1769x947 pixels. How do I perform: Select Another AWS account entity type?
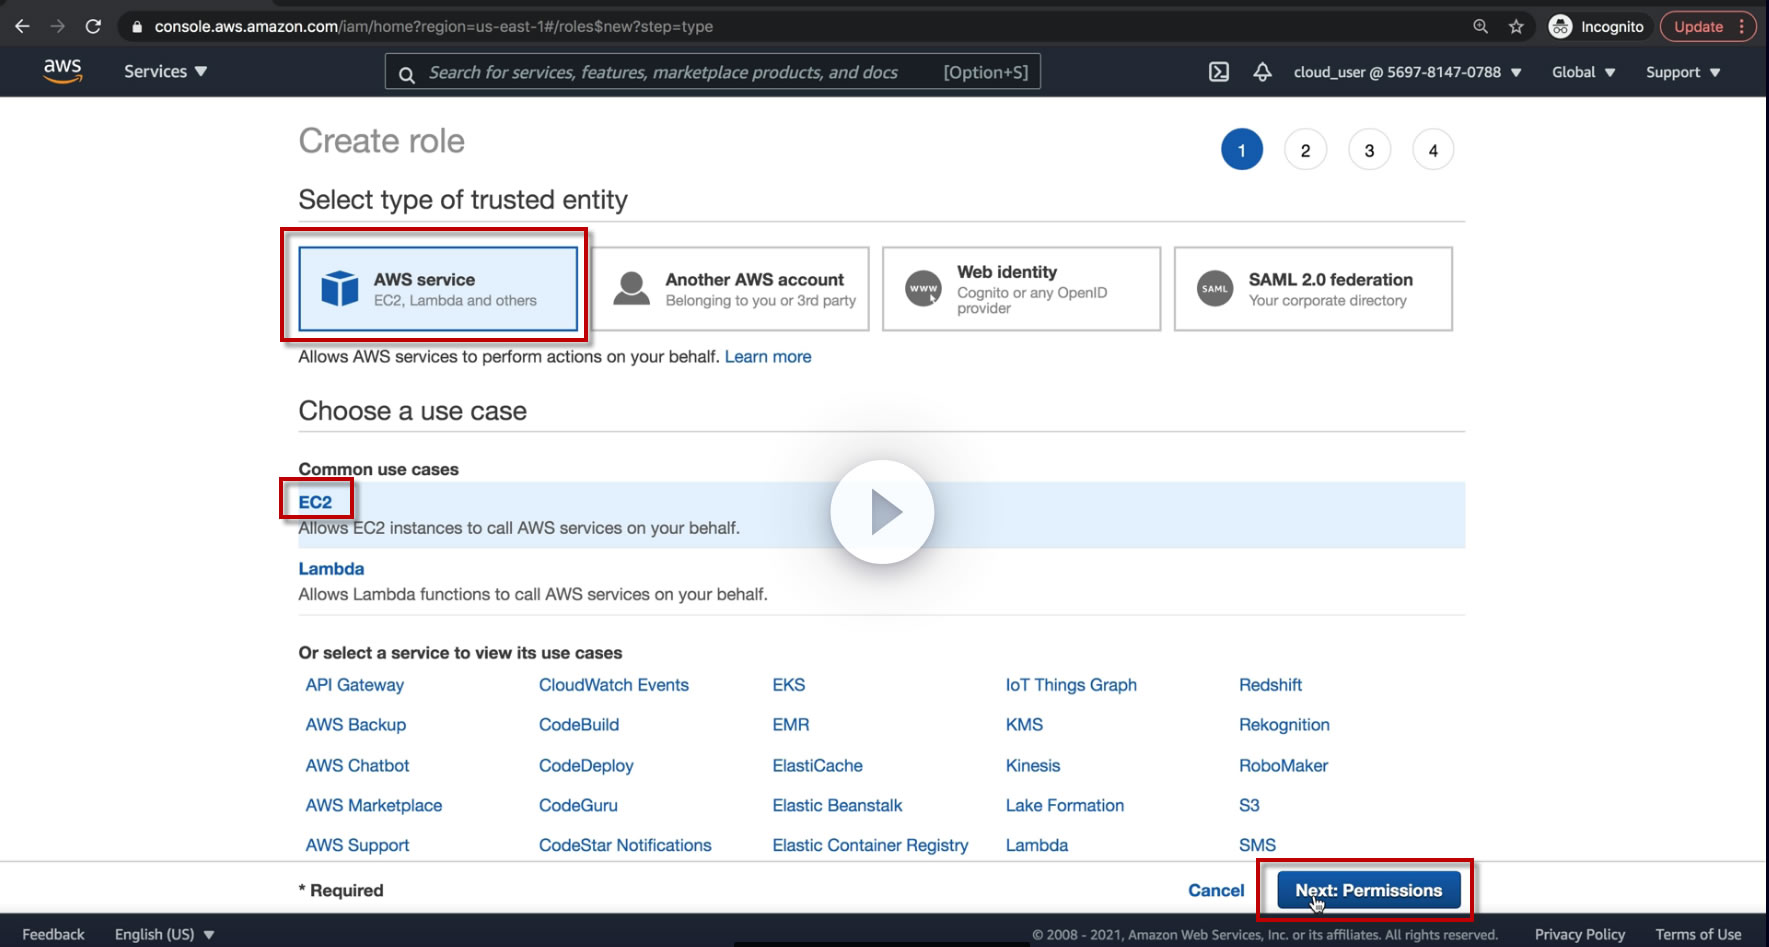click(x=730, y=289)
